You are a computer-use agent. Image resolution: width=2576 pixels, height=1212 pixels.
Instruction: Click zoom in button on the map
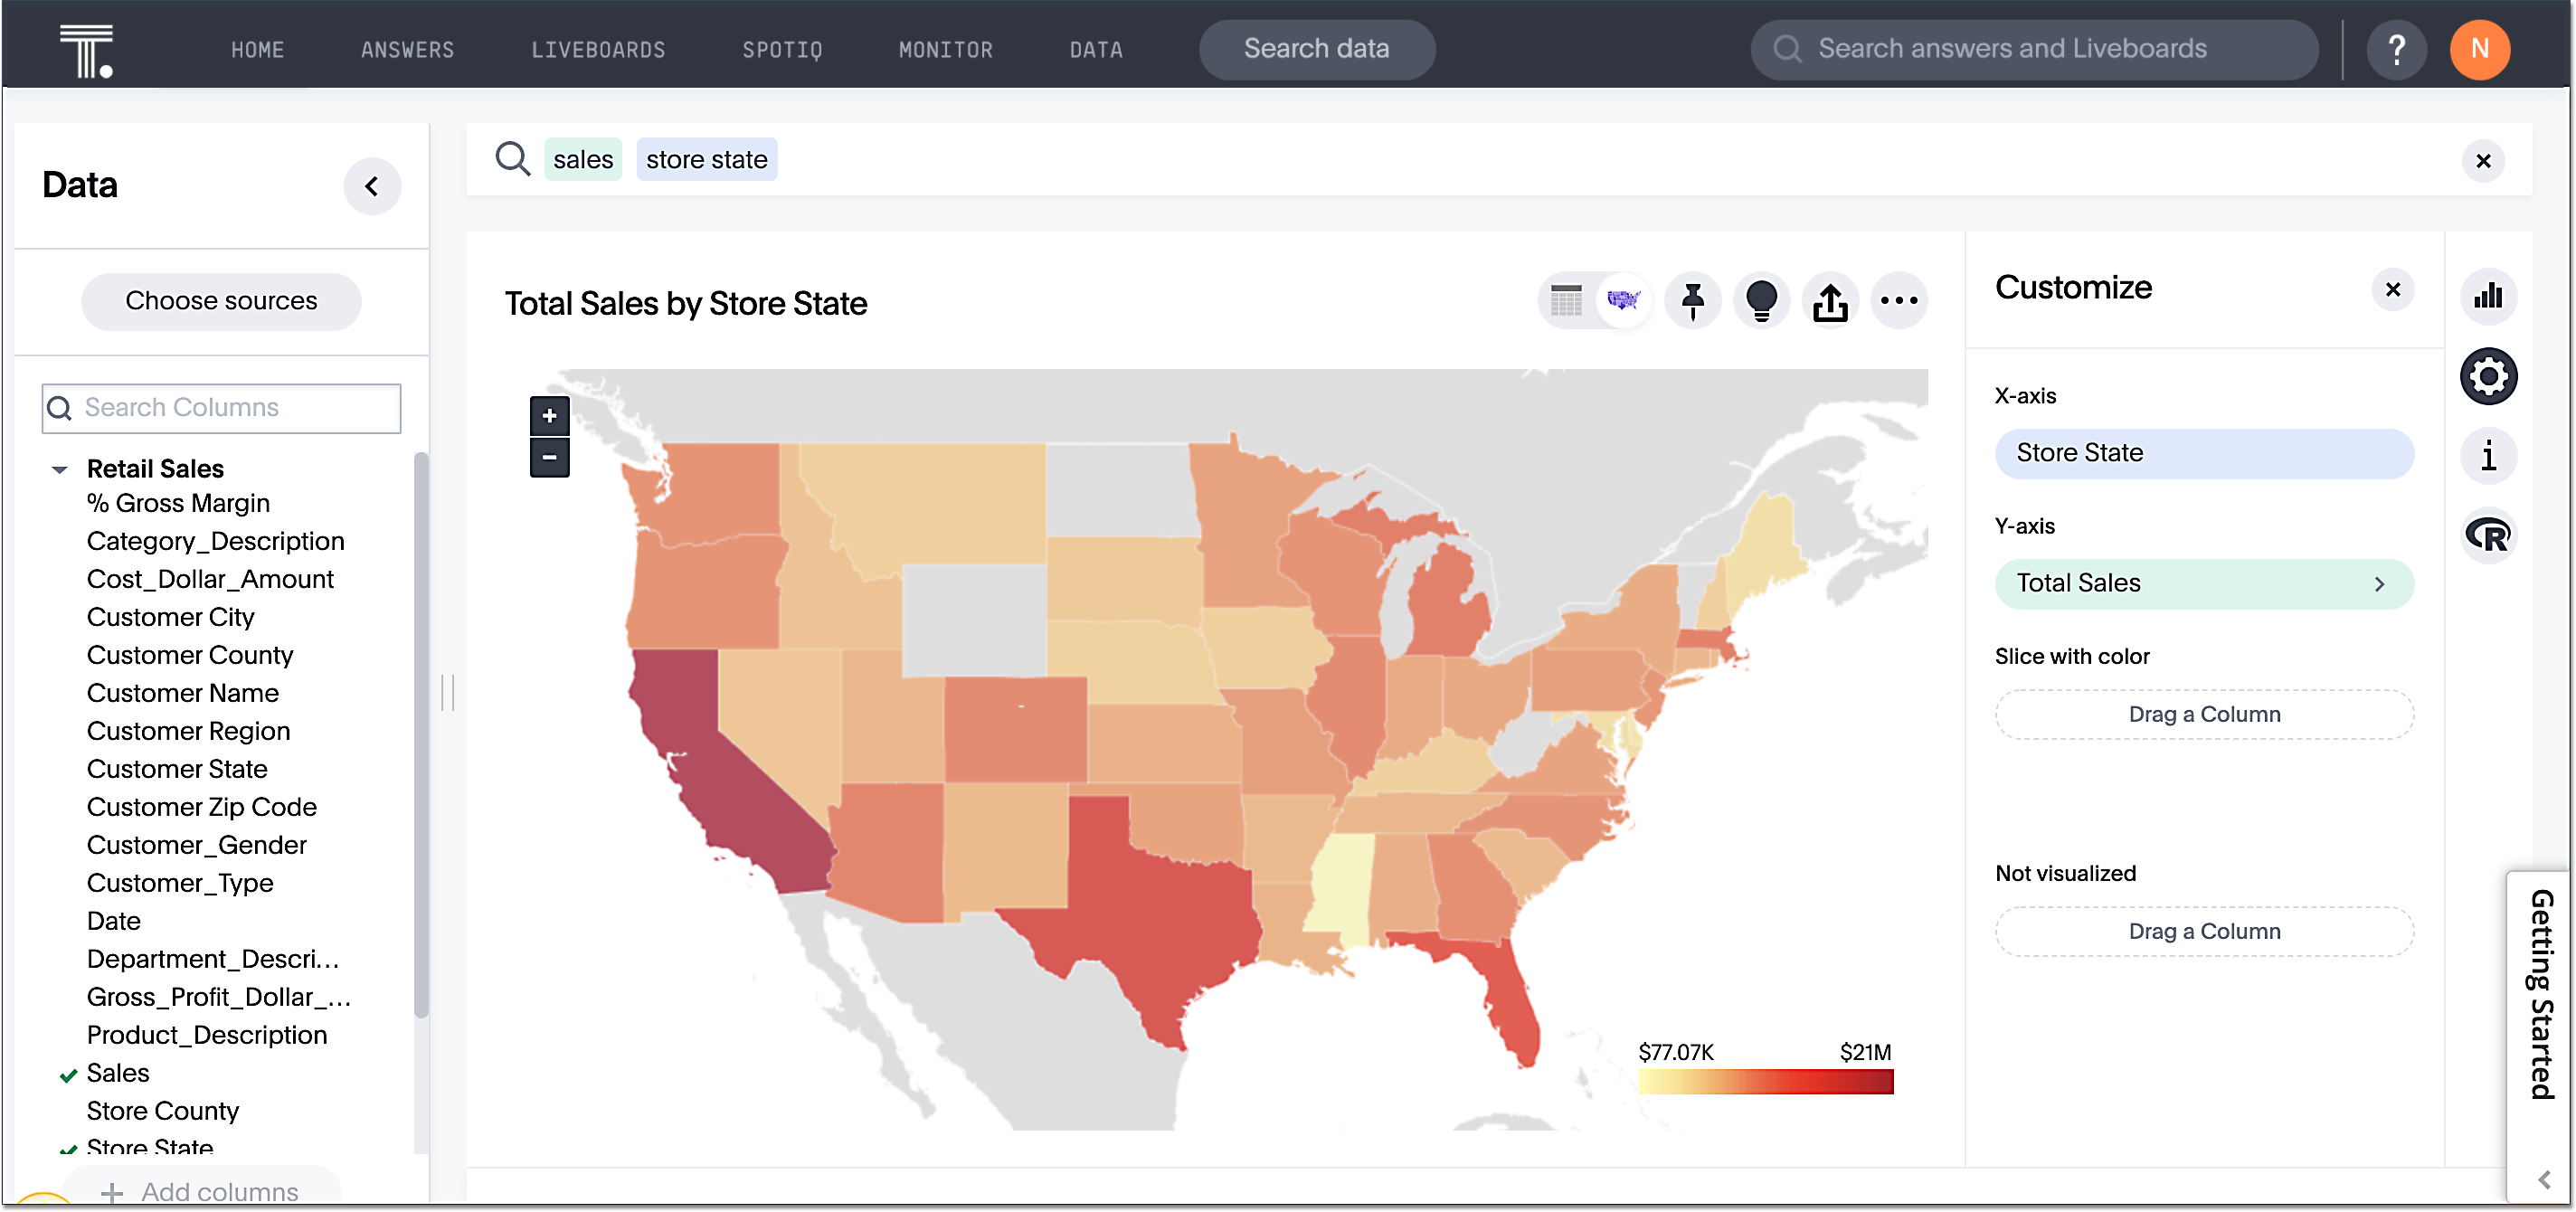[x=549, y=416]
